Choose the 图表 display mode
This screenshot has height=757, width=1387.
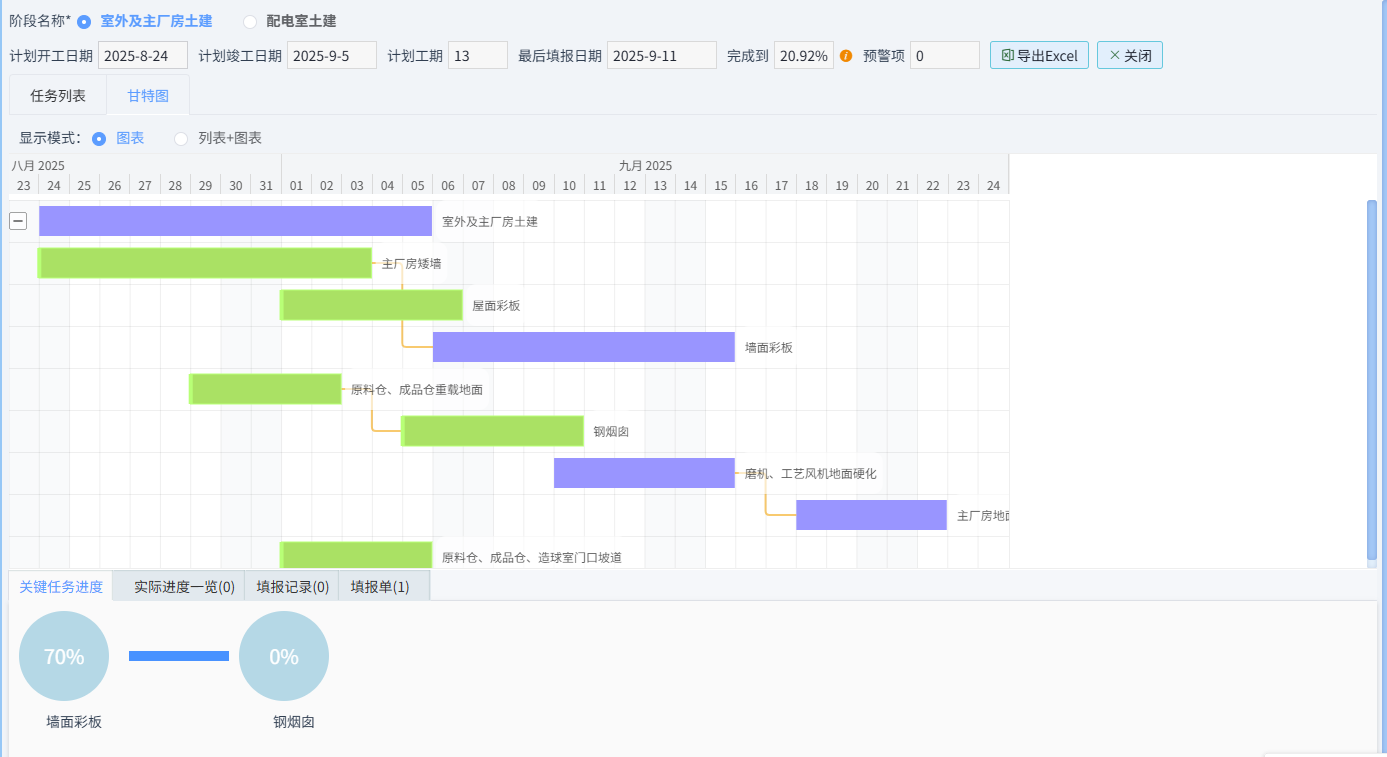pos(99,138)
